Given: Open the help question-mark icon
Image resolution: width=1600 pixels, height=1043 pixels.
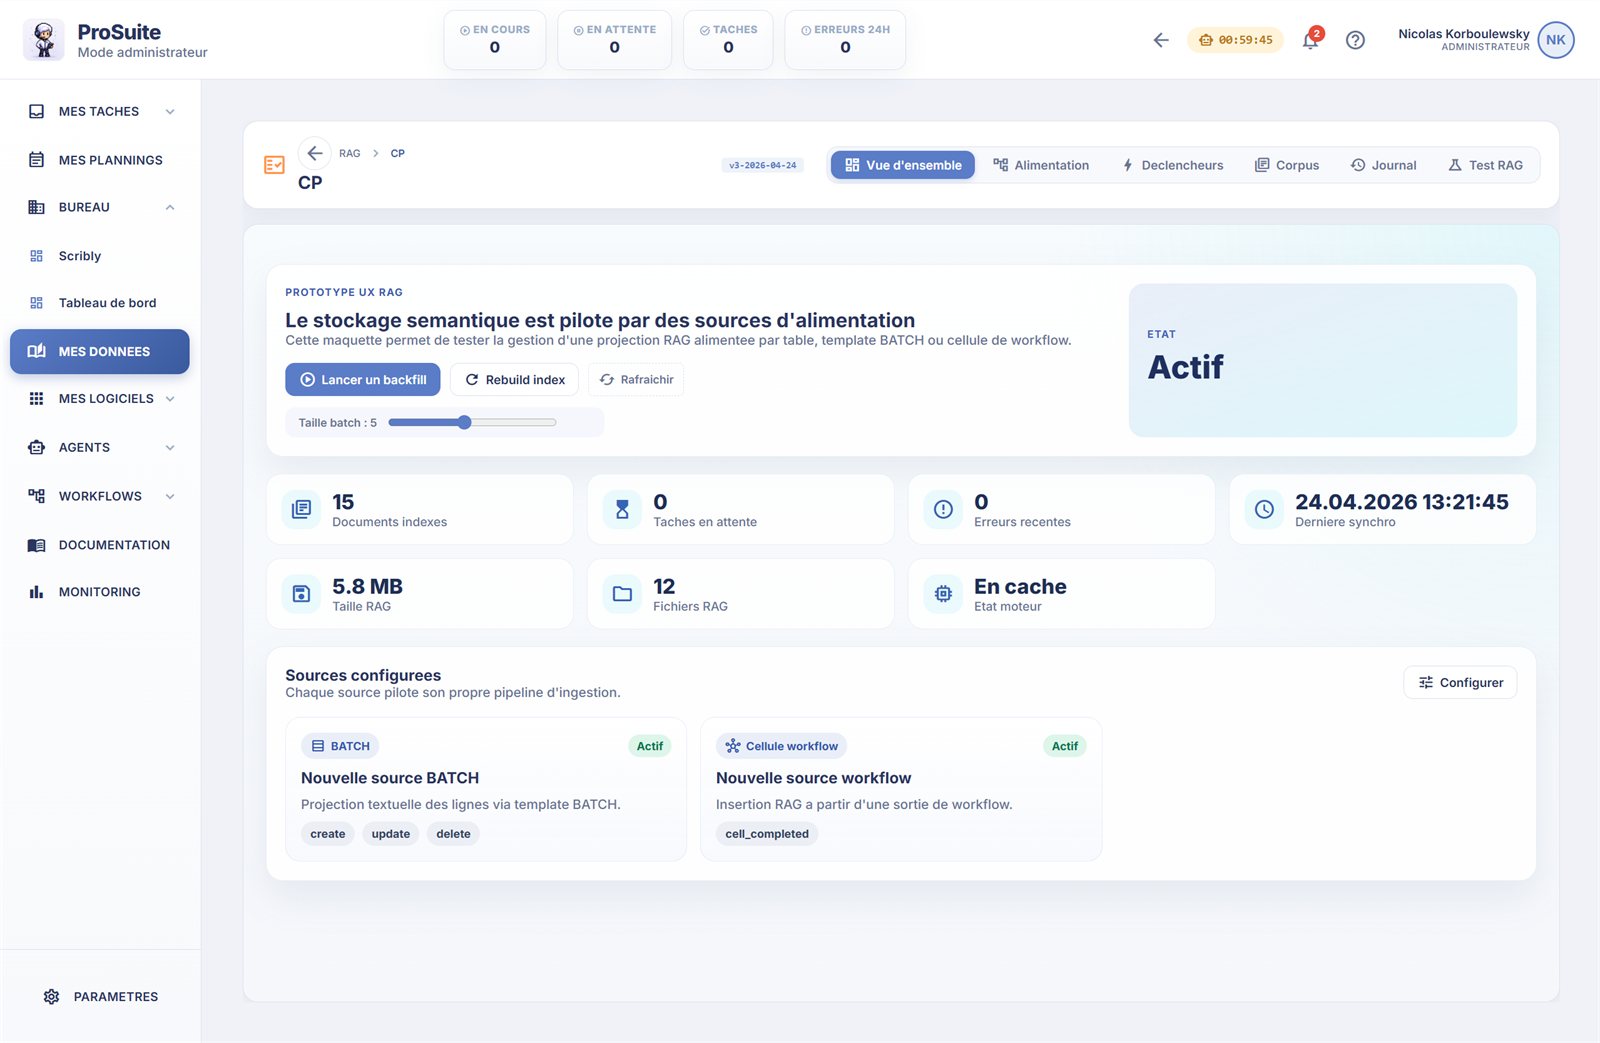Looking at the screenshot, I should click(x=1355, y=40).
